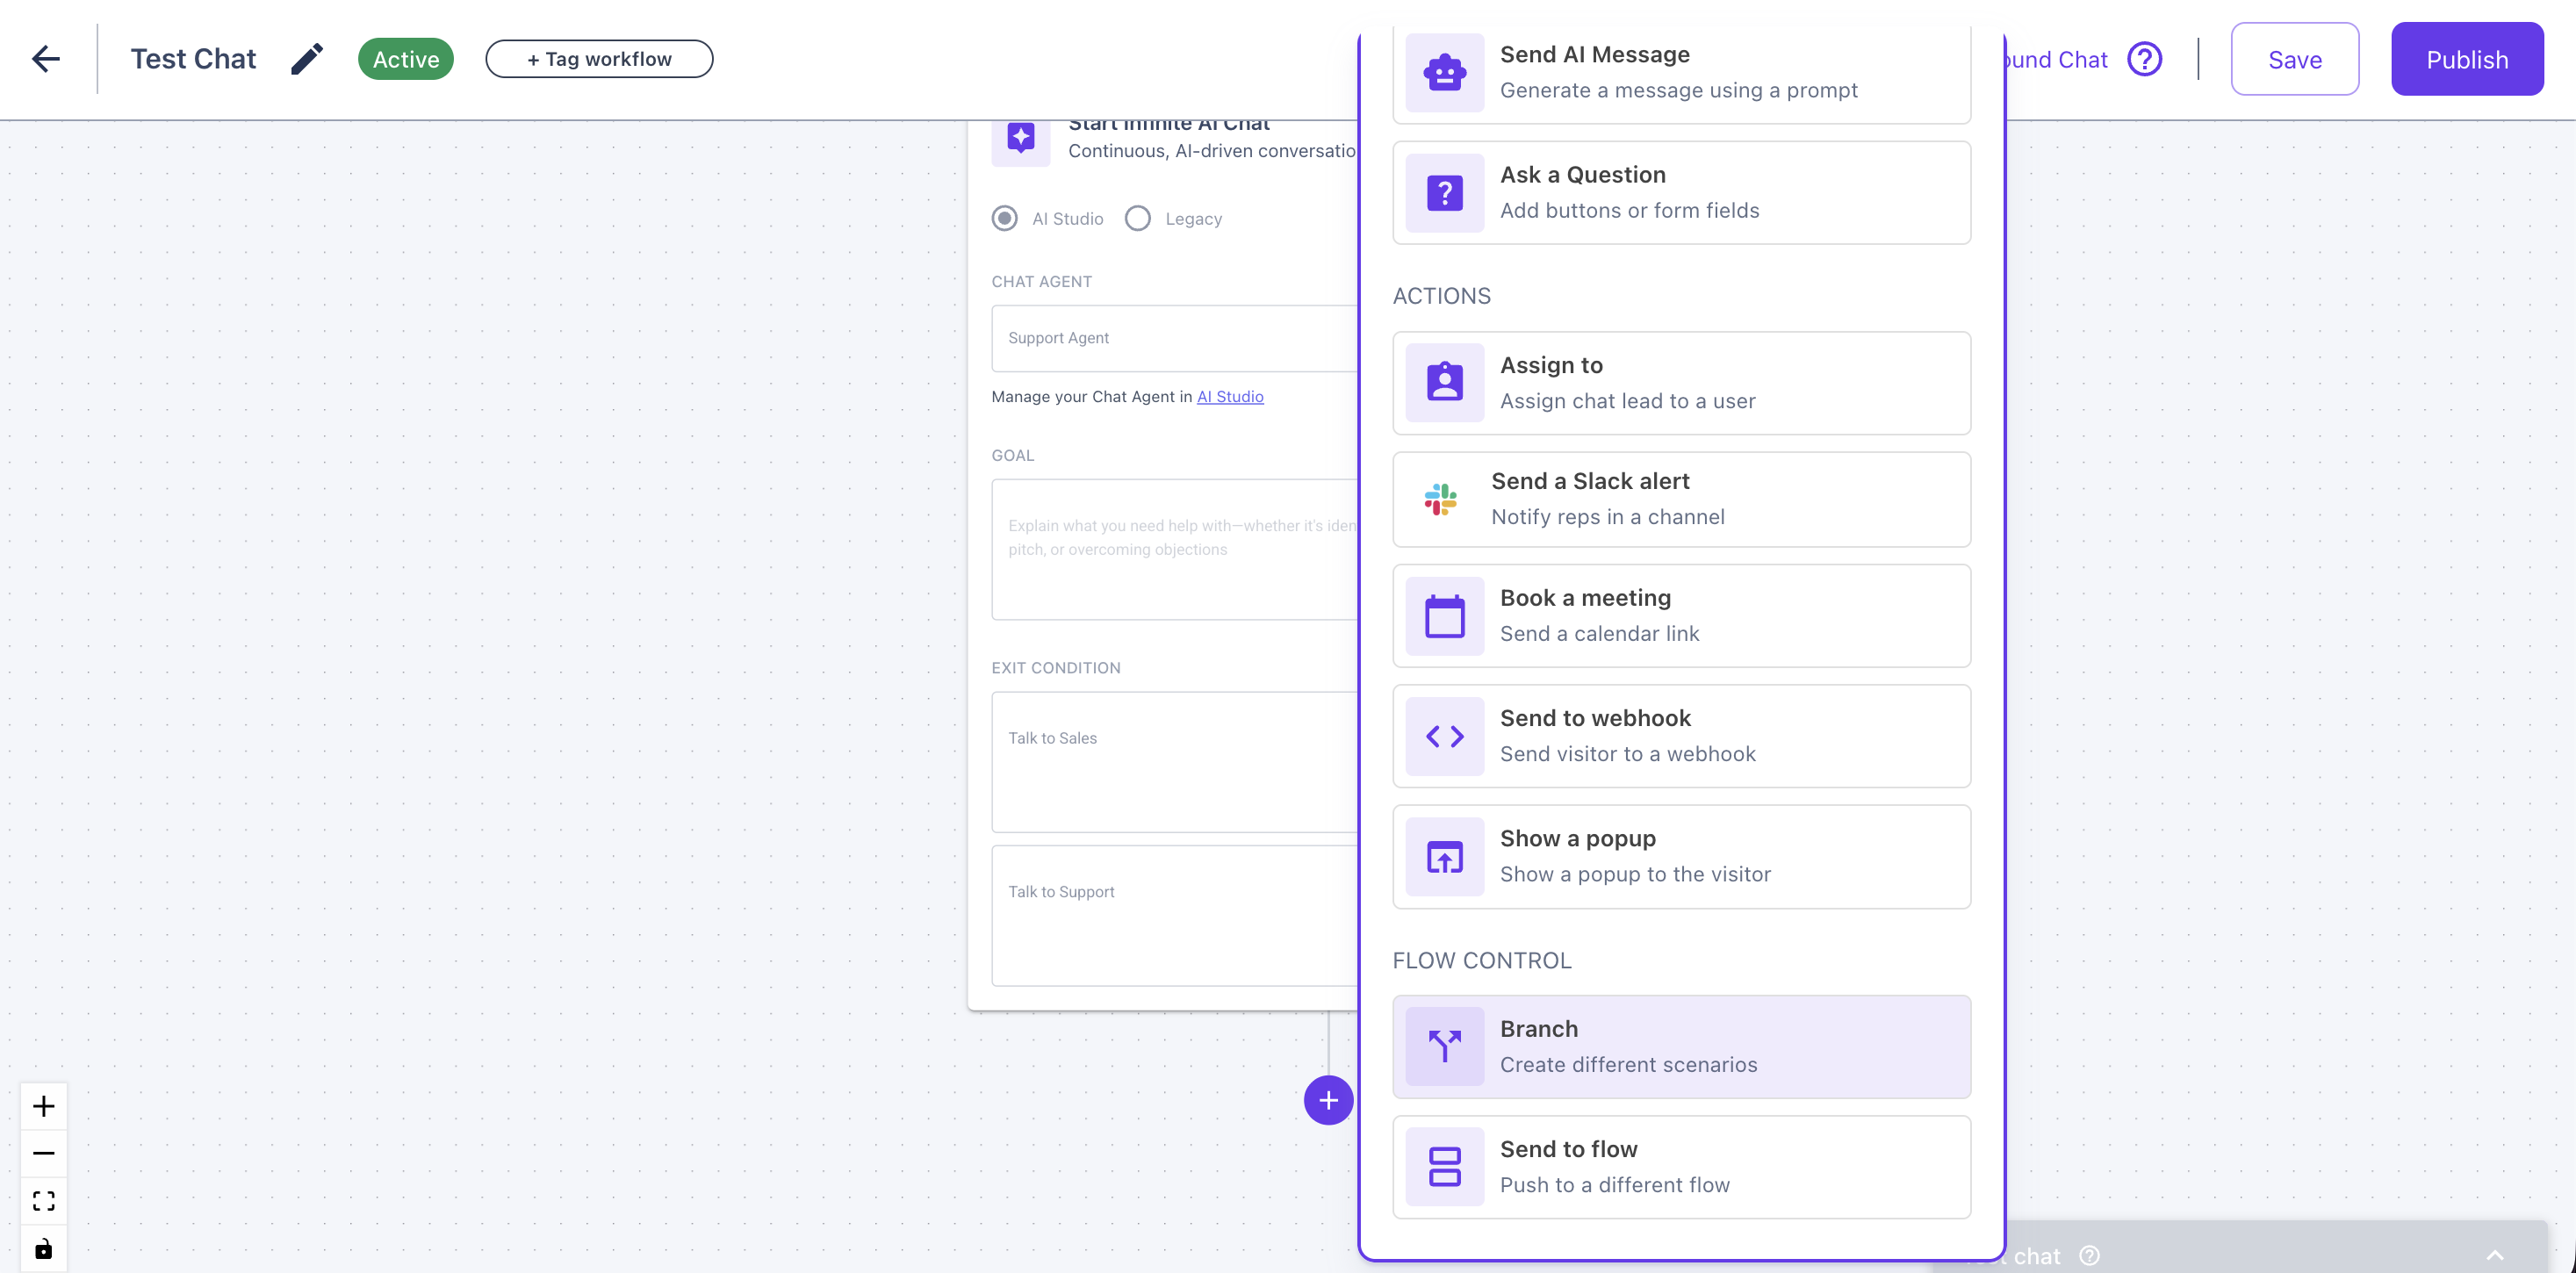Select the Legacy radio button
Viewport: 2576px width, 1273px height.
point(1137,218)
